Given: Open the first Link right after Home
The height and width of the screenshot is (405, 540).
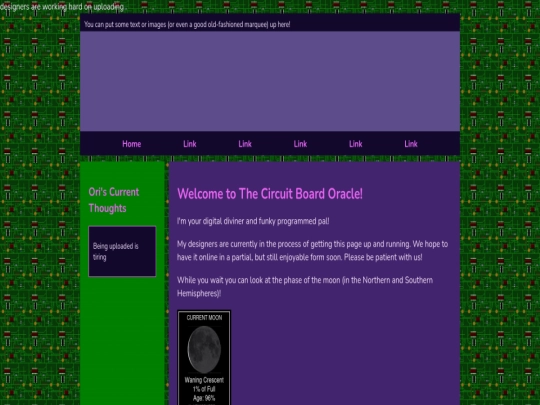Looking at the screenshot, I should point(189,144).
